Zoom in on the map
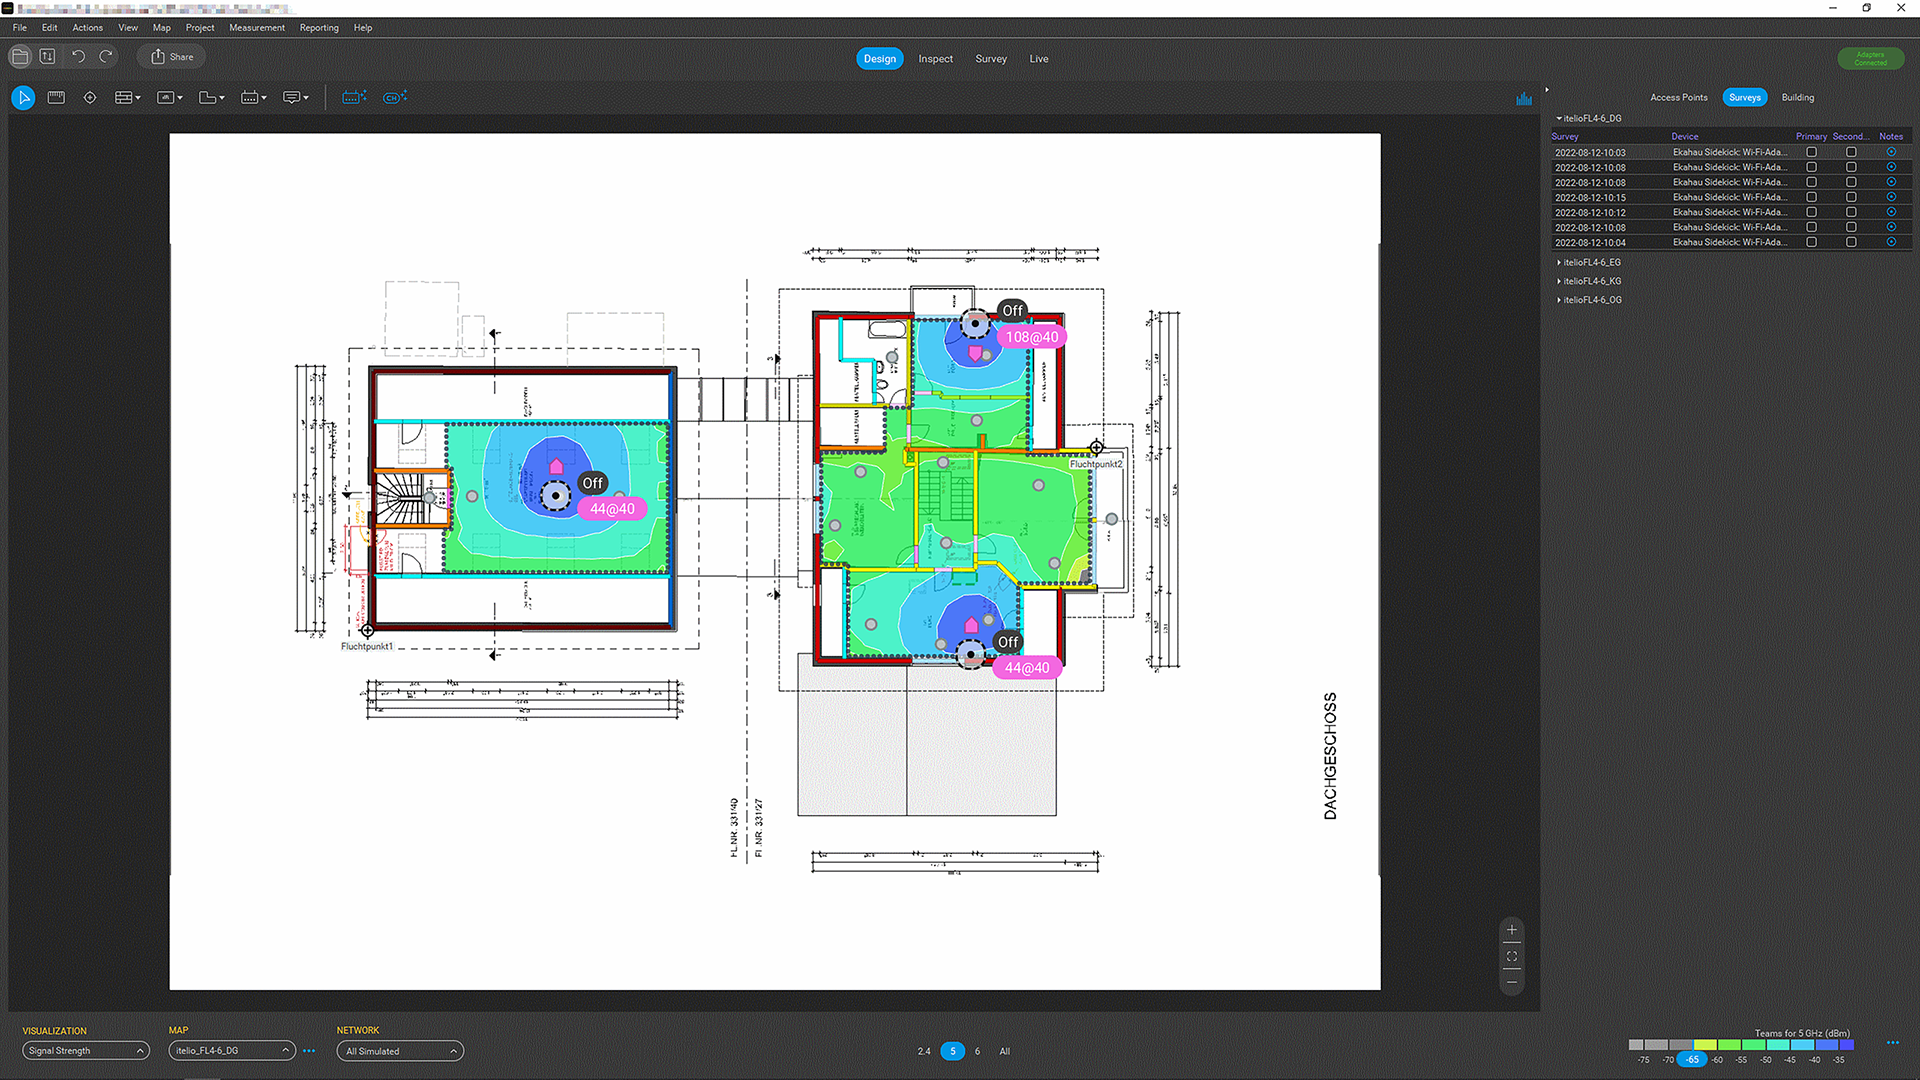The width and height of the screenshot is (1920, 1080). [1512, 930]
